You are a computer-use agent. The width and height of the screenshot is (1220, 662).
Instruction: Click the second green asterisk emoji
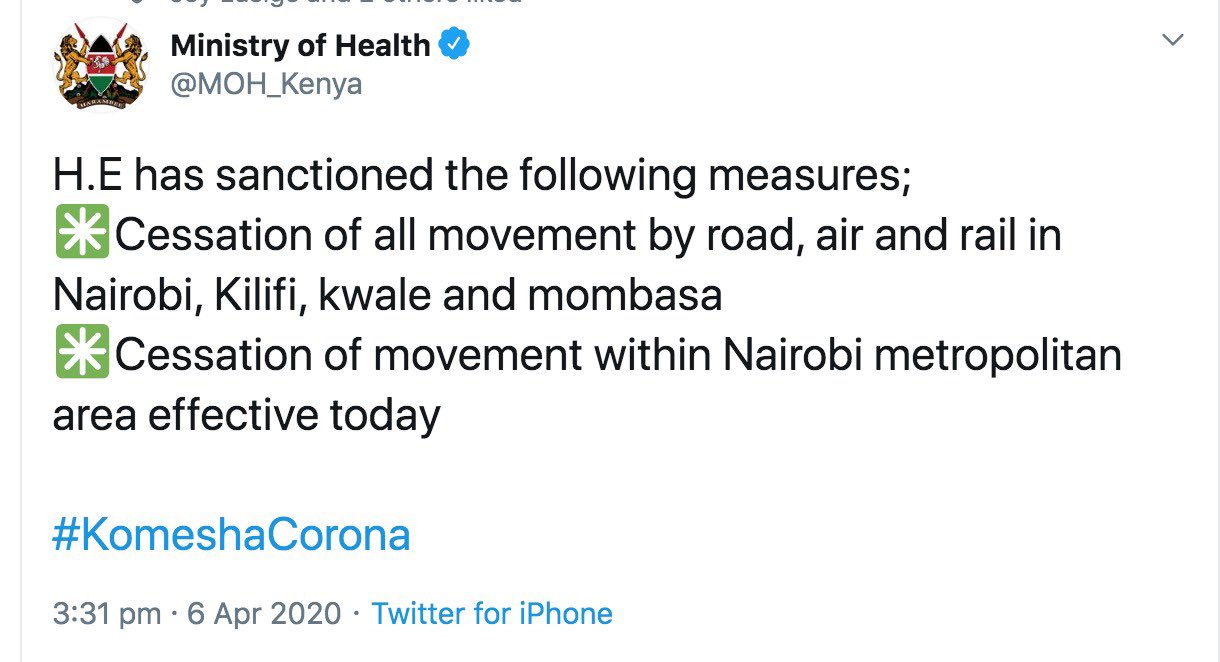(82, 356)
